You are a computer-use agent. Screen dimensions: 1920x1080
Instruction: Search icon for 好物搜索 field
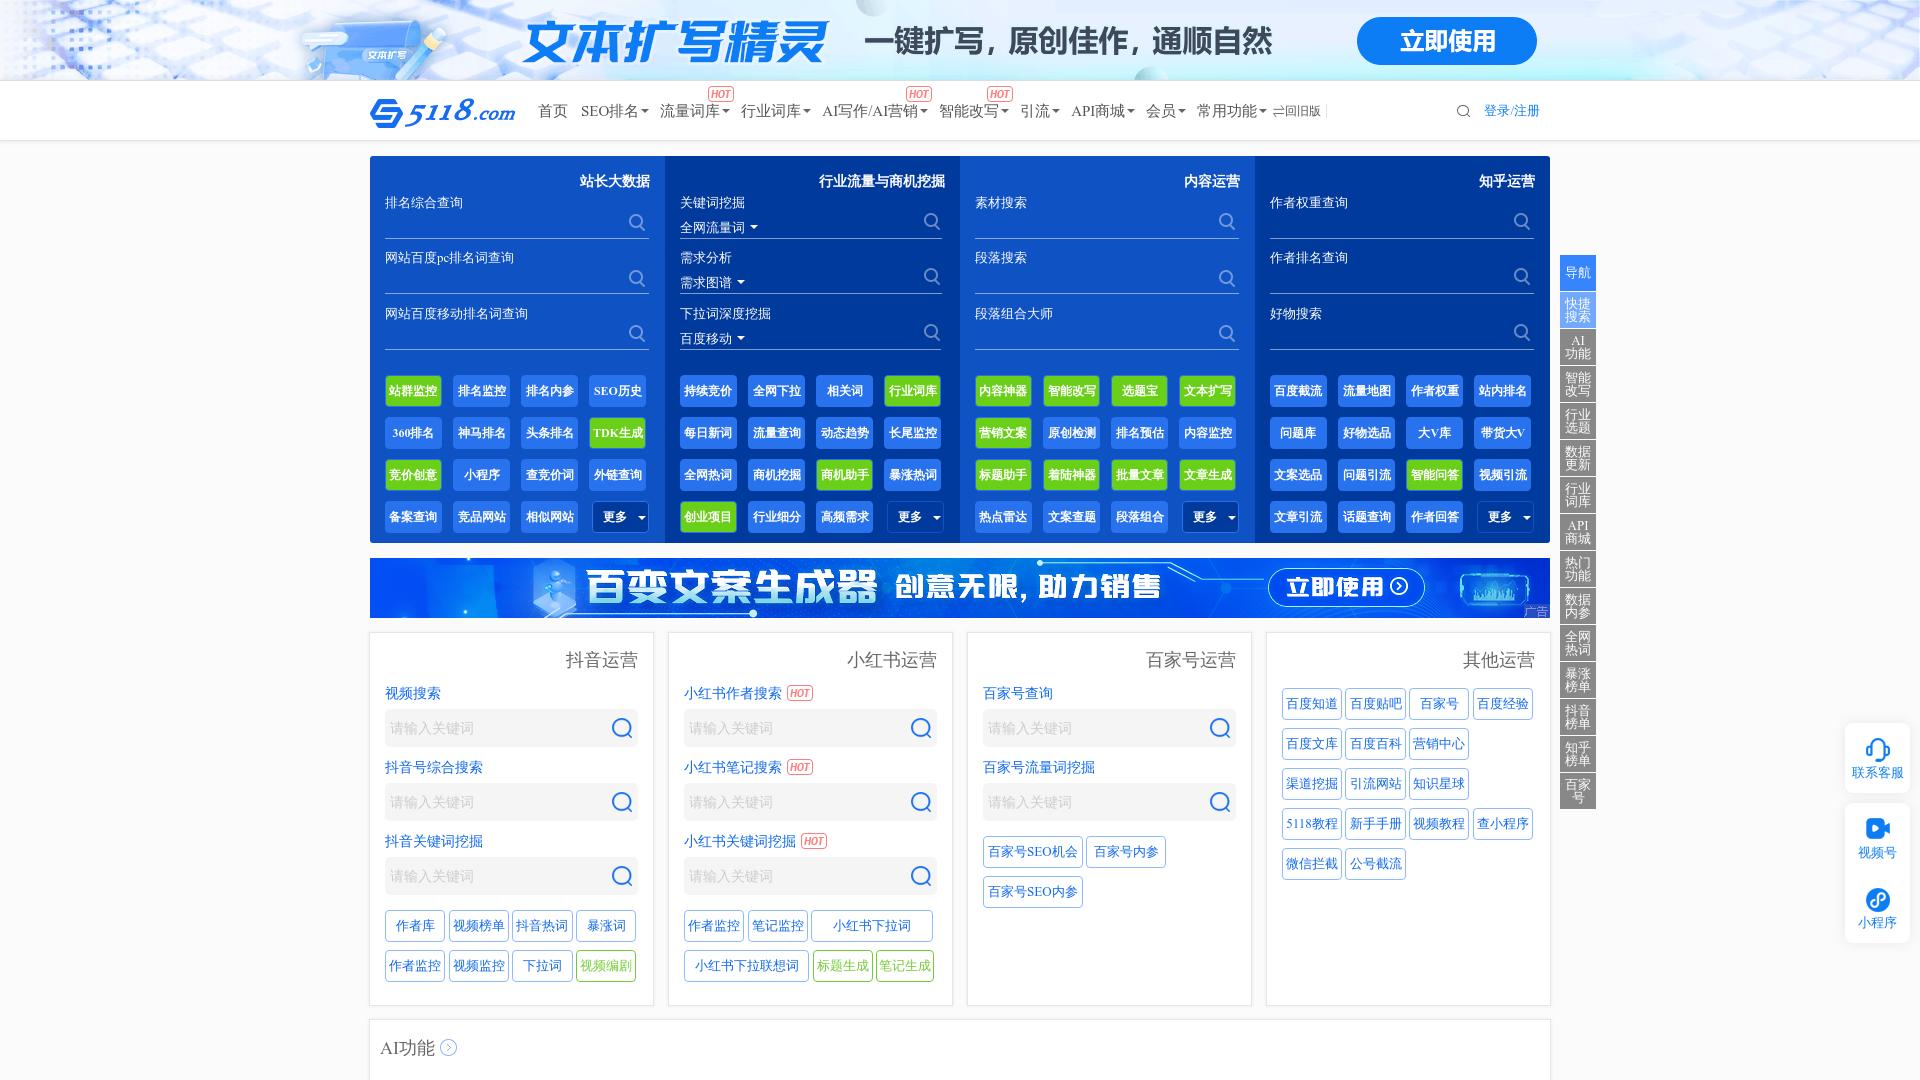1522,332
